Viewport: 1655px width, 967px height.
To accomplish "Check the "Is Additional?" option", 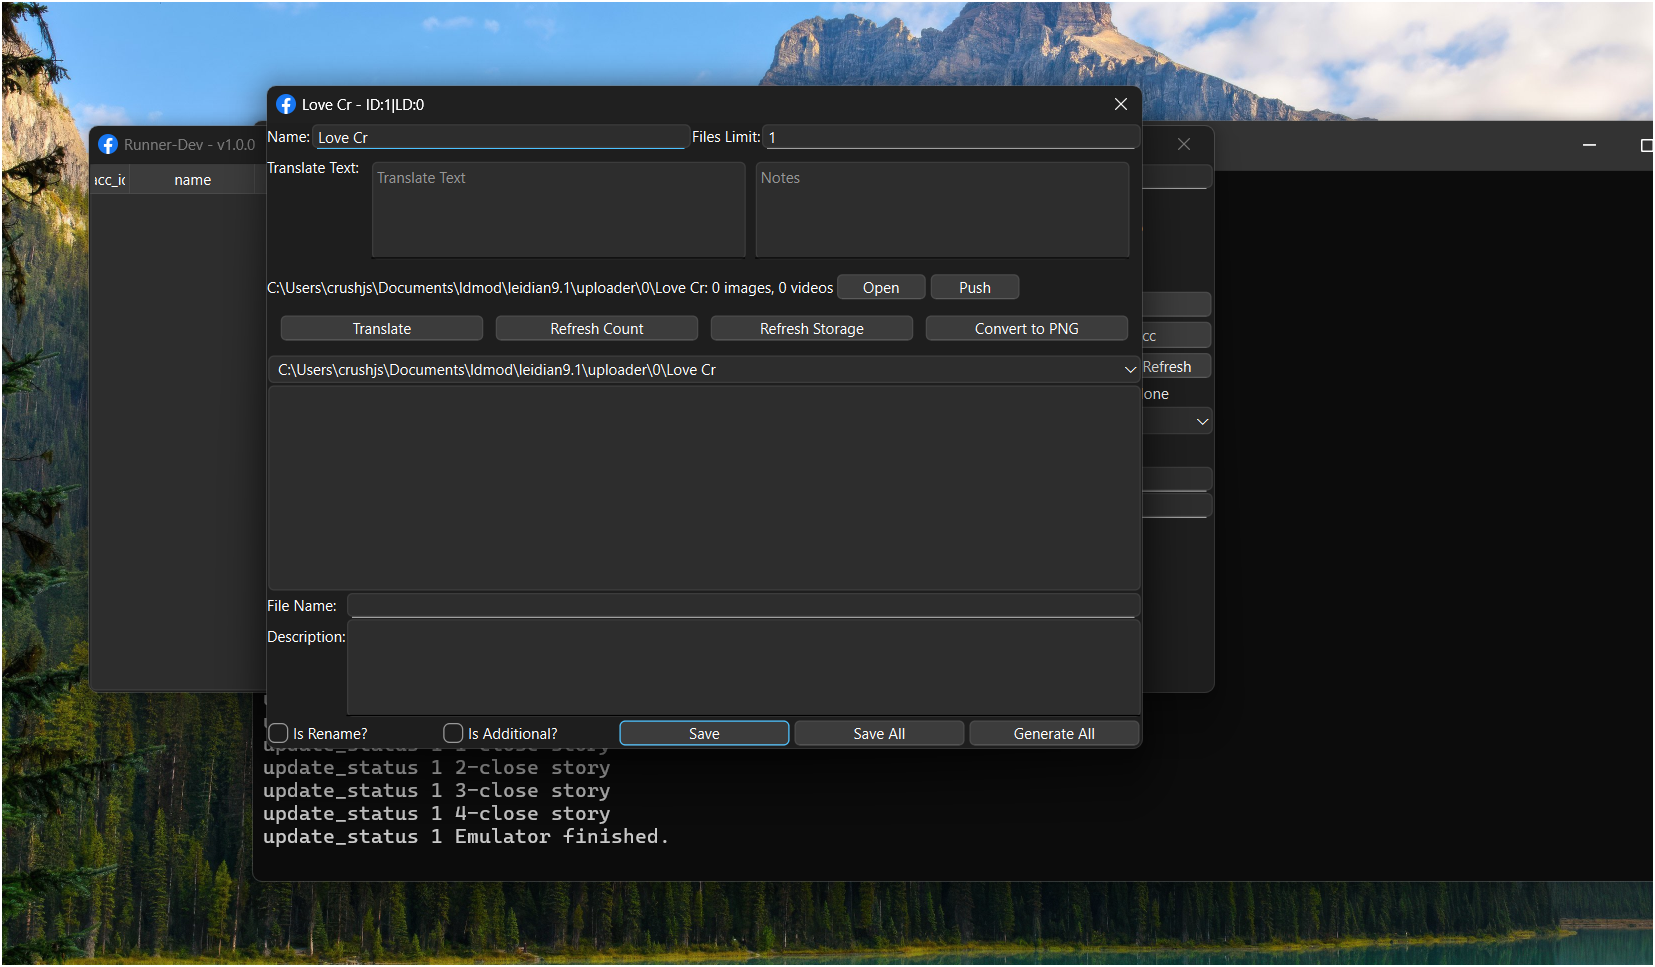I will pyautogui.click(x=453, y=733).
